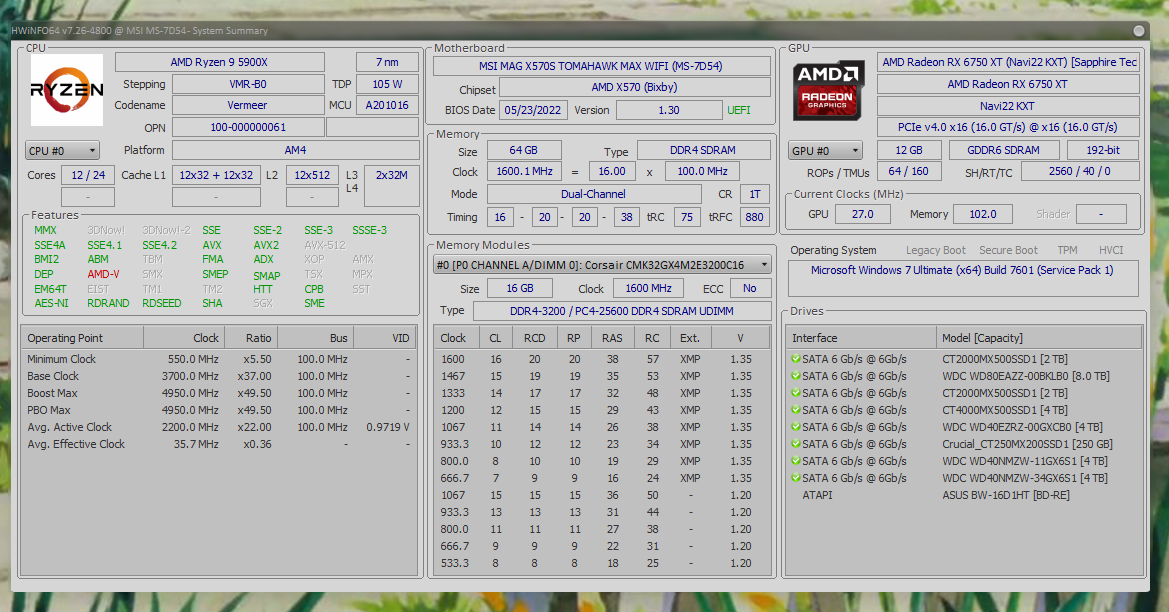1169x612 pixels.
Task: Click the Ratio column header
Action: coord(250,338)
